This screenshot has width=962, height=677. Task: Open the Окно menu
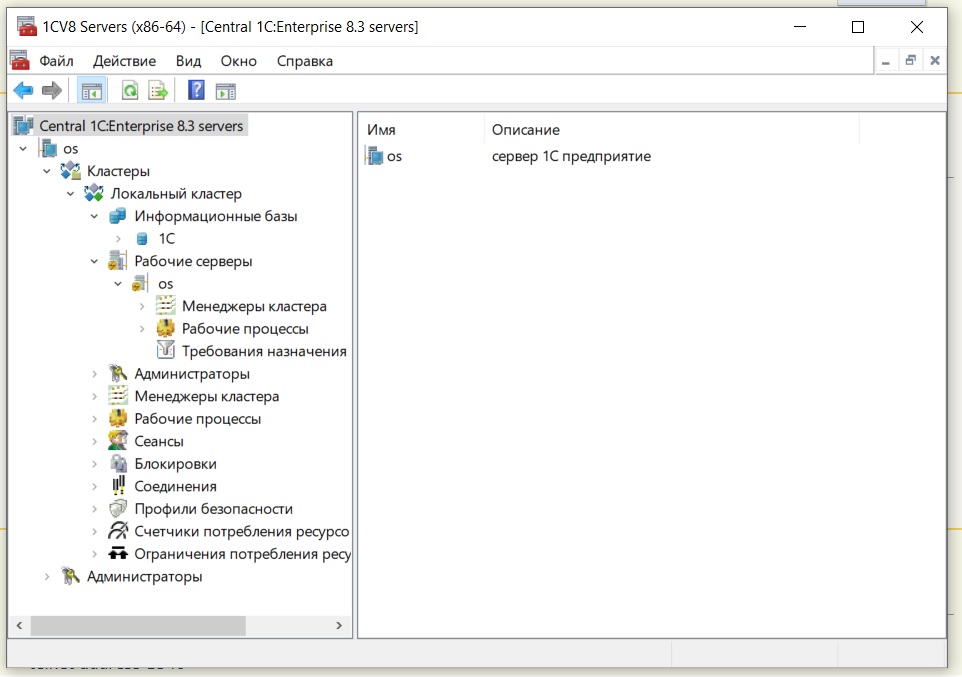[x=239, y=61]
